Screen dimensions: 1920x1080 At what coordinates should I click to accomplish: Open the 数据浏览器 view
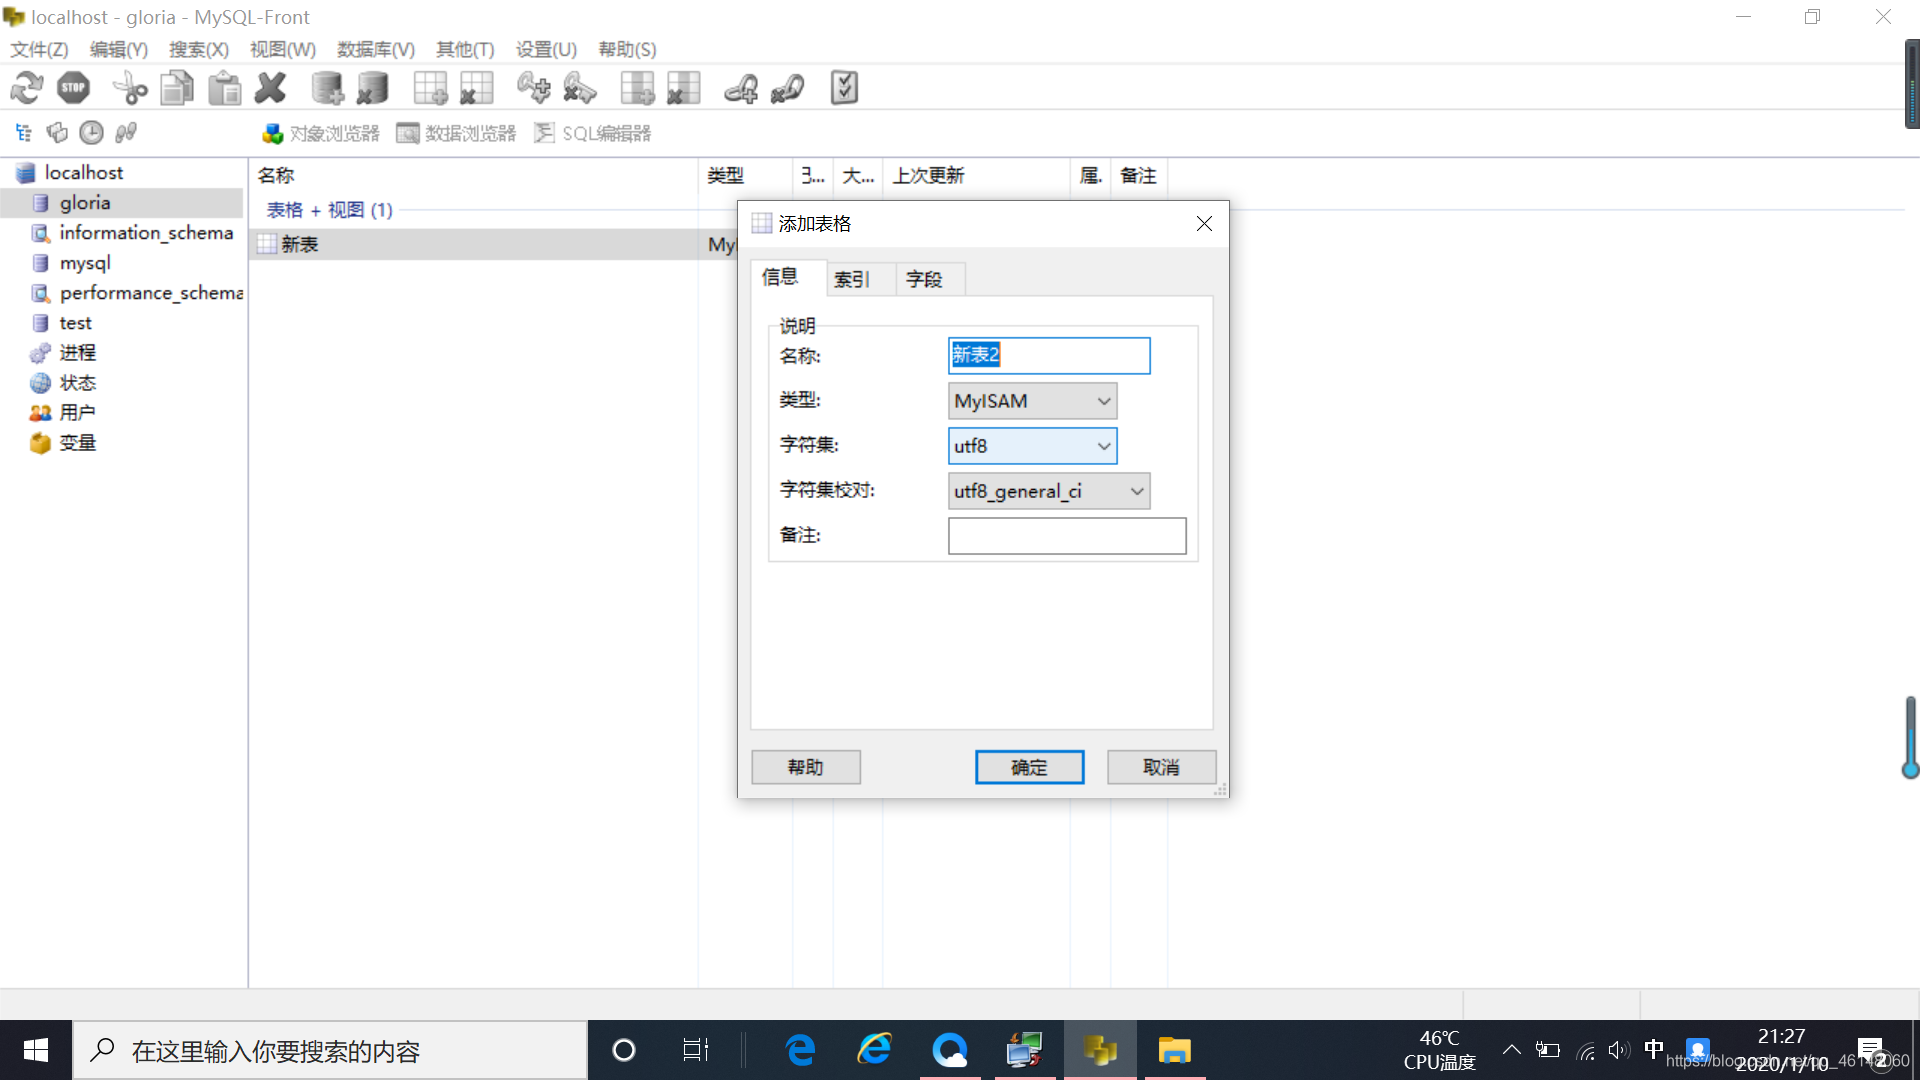click(456, 133)
